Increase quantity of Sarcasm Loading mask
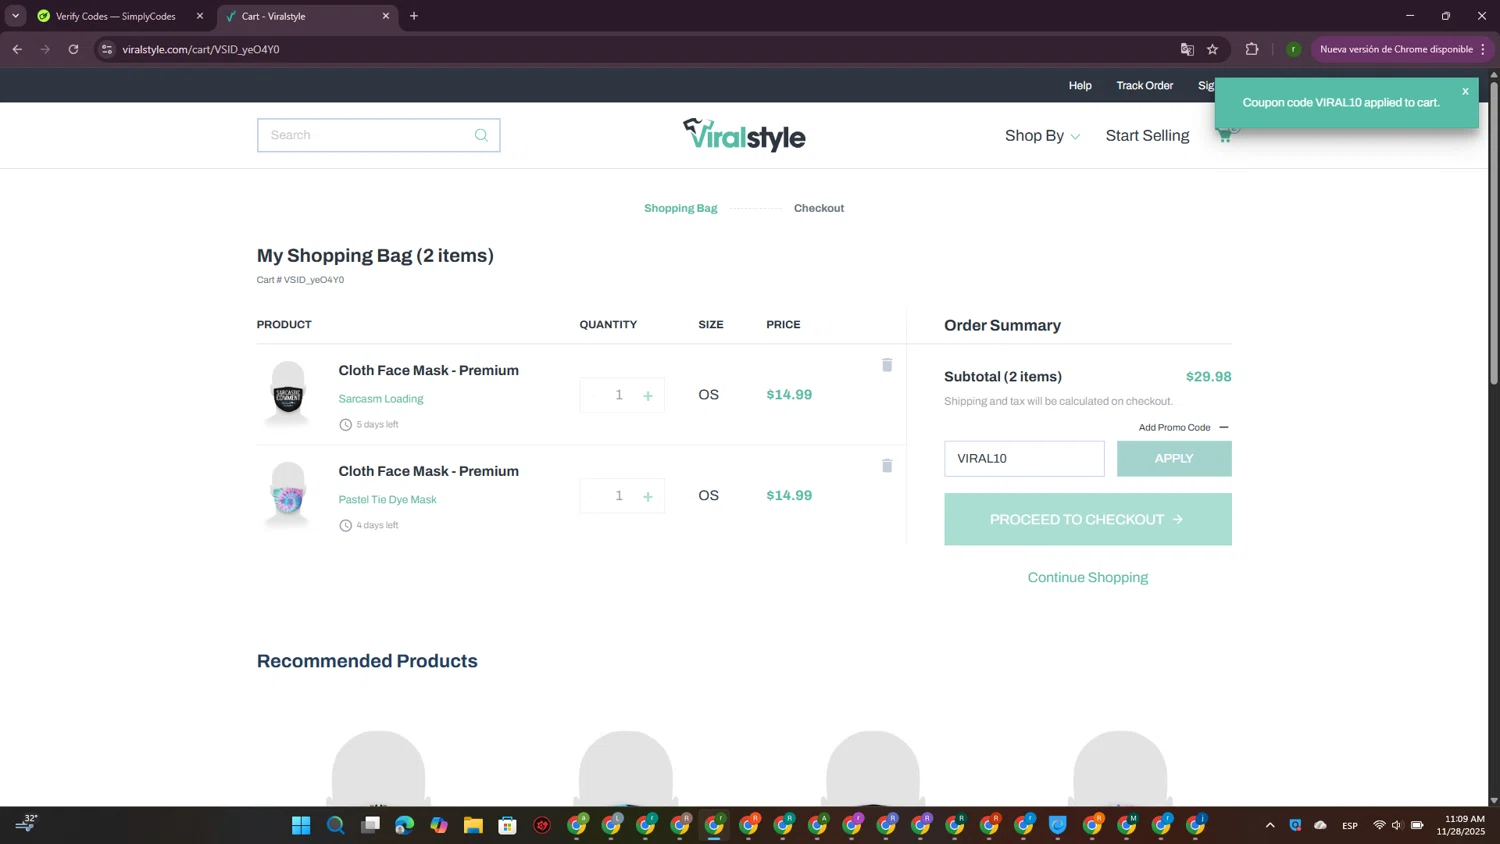The image size is (1500, 844). (648, 396)
